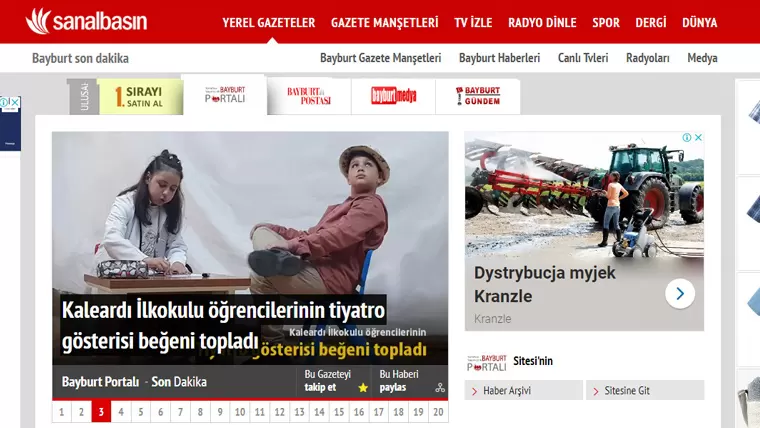Image resolution: width=760 pixels, height=428 pixels.
Task: Go to slide 2 in pagination
Action: (81, 412)
